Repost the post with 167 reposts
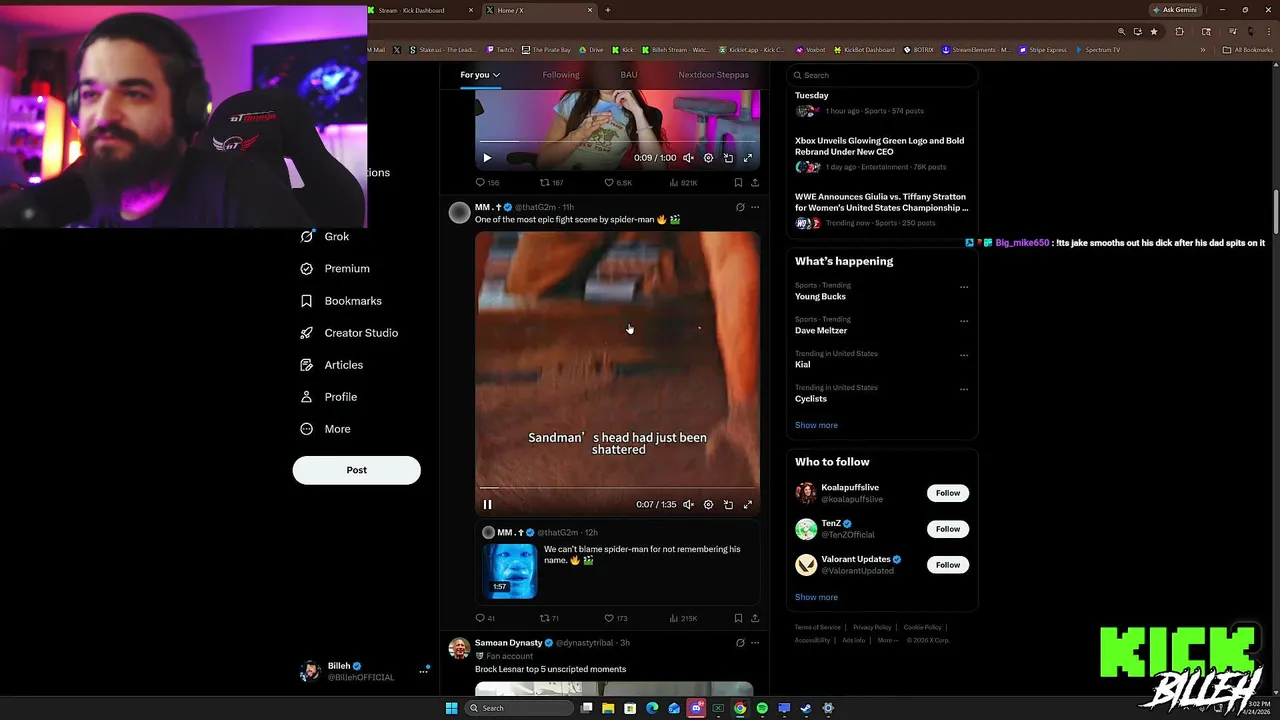The width and height of the screenshot is (1280, 720). (551, 183)
